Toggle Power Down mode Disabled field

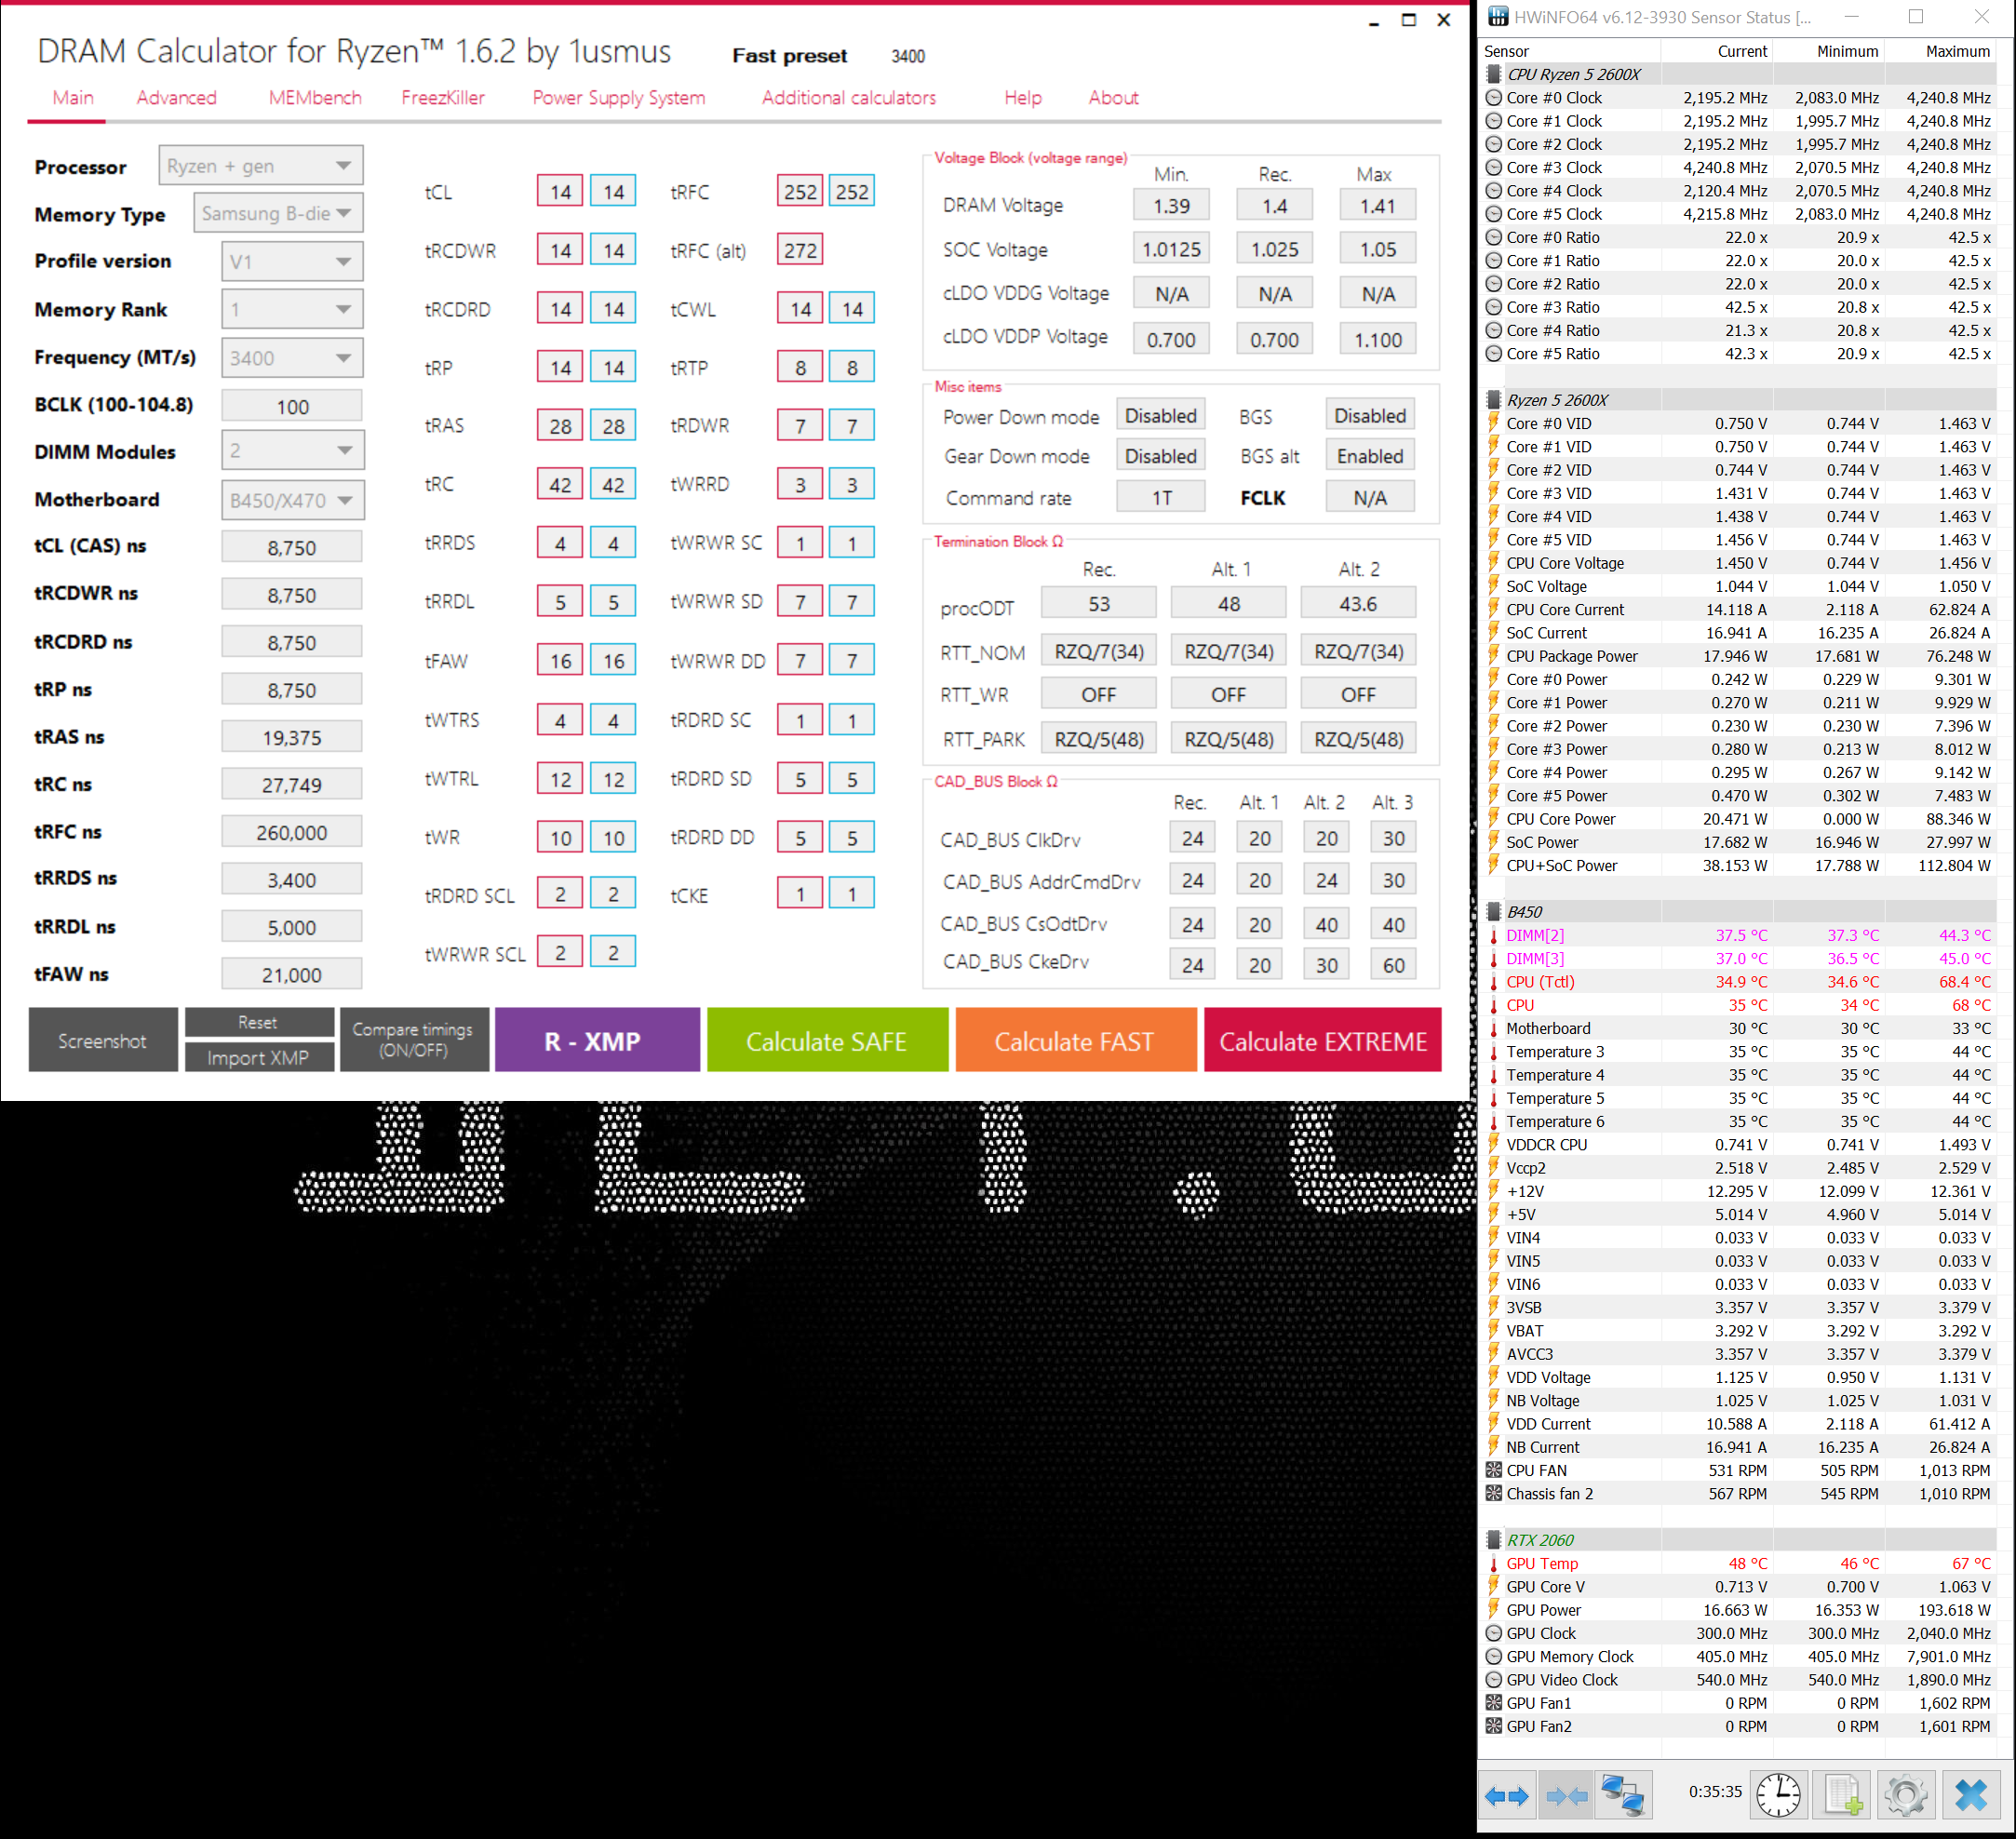[1160, 416]
